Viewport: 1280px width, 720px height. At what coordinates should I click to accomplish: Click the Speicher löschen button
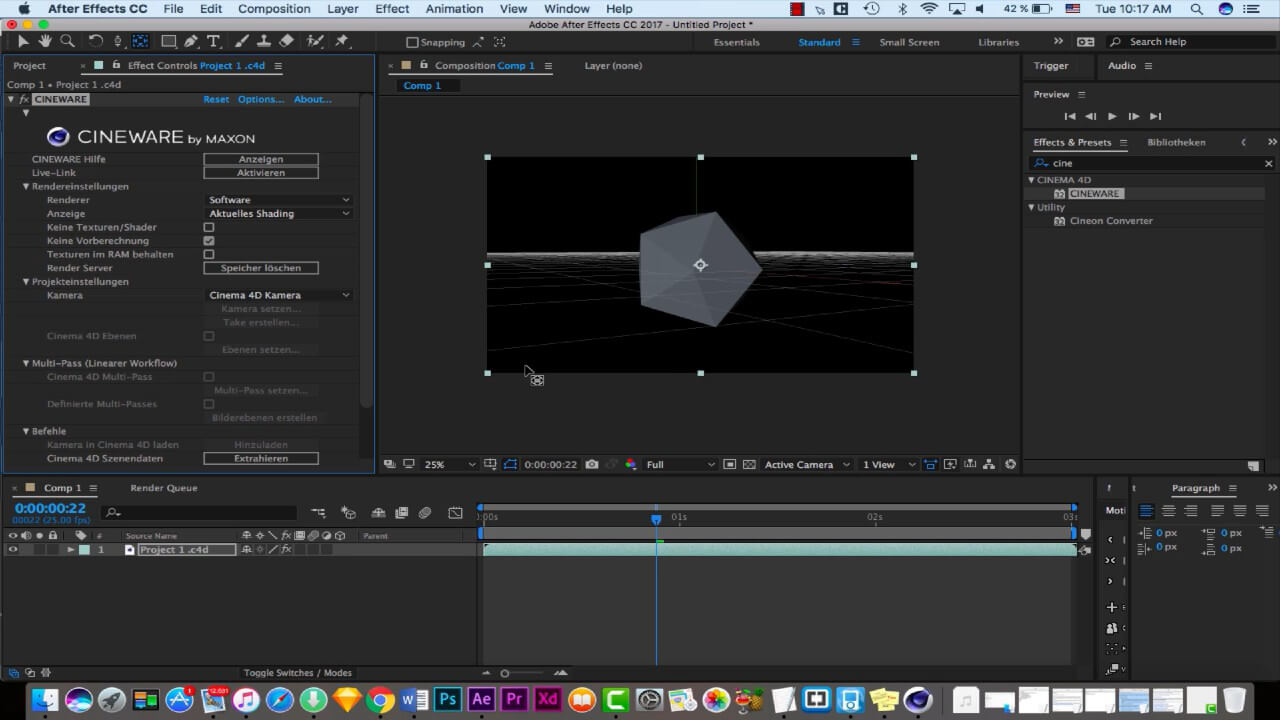(x=261, y=268)
